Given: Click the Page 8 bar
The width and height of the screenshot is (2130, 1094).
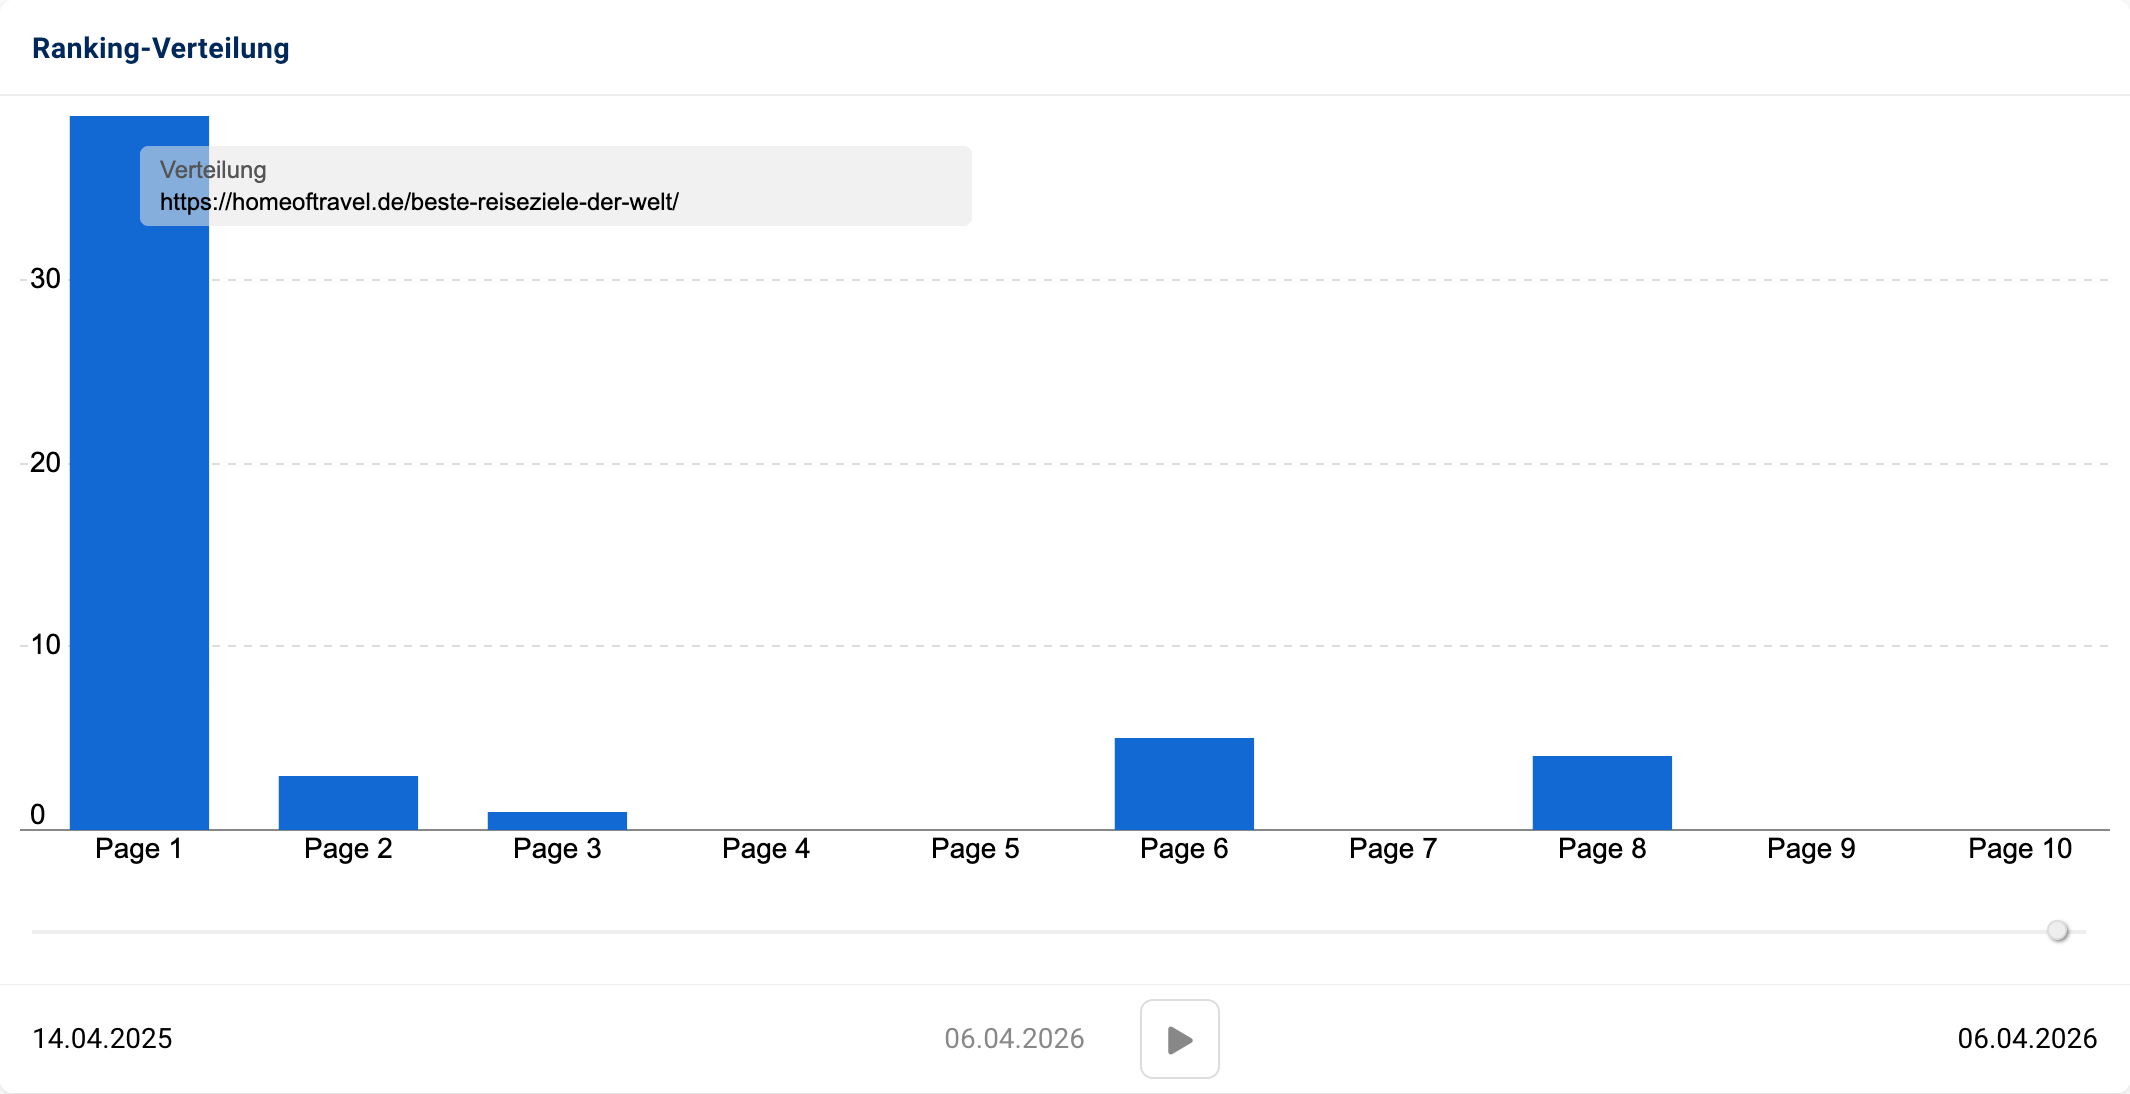Looking at the screenshot, I should pyautogui.click(x=1602, y=792).
